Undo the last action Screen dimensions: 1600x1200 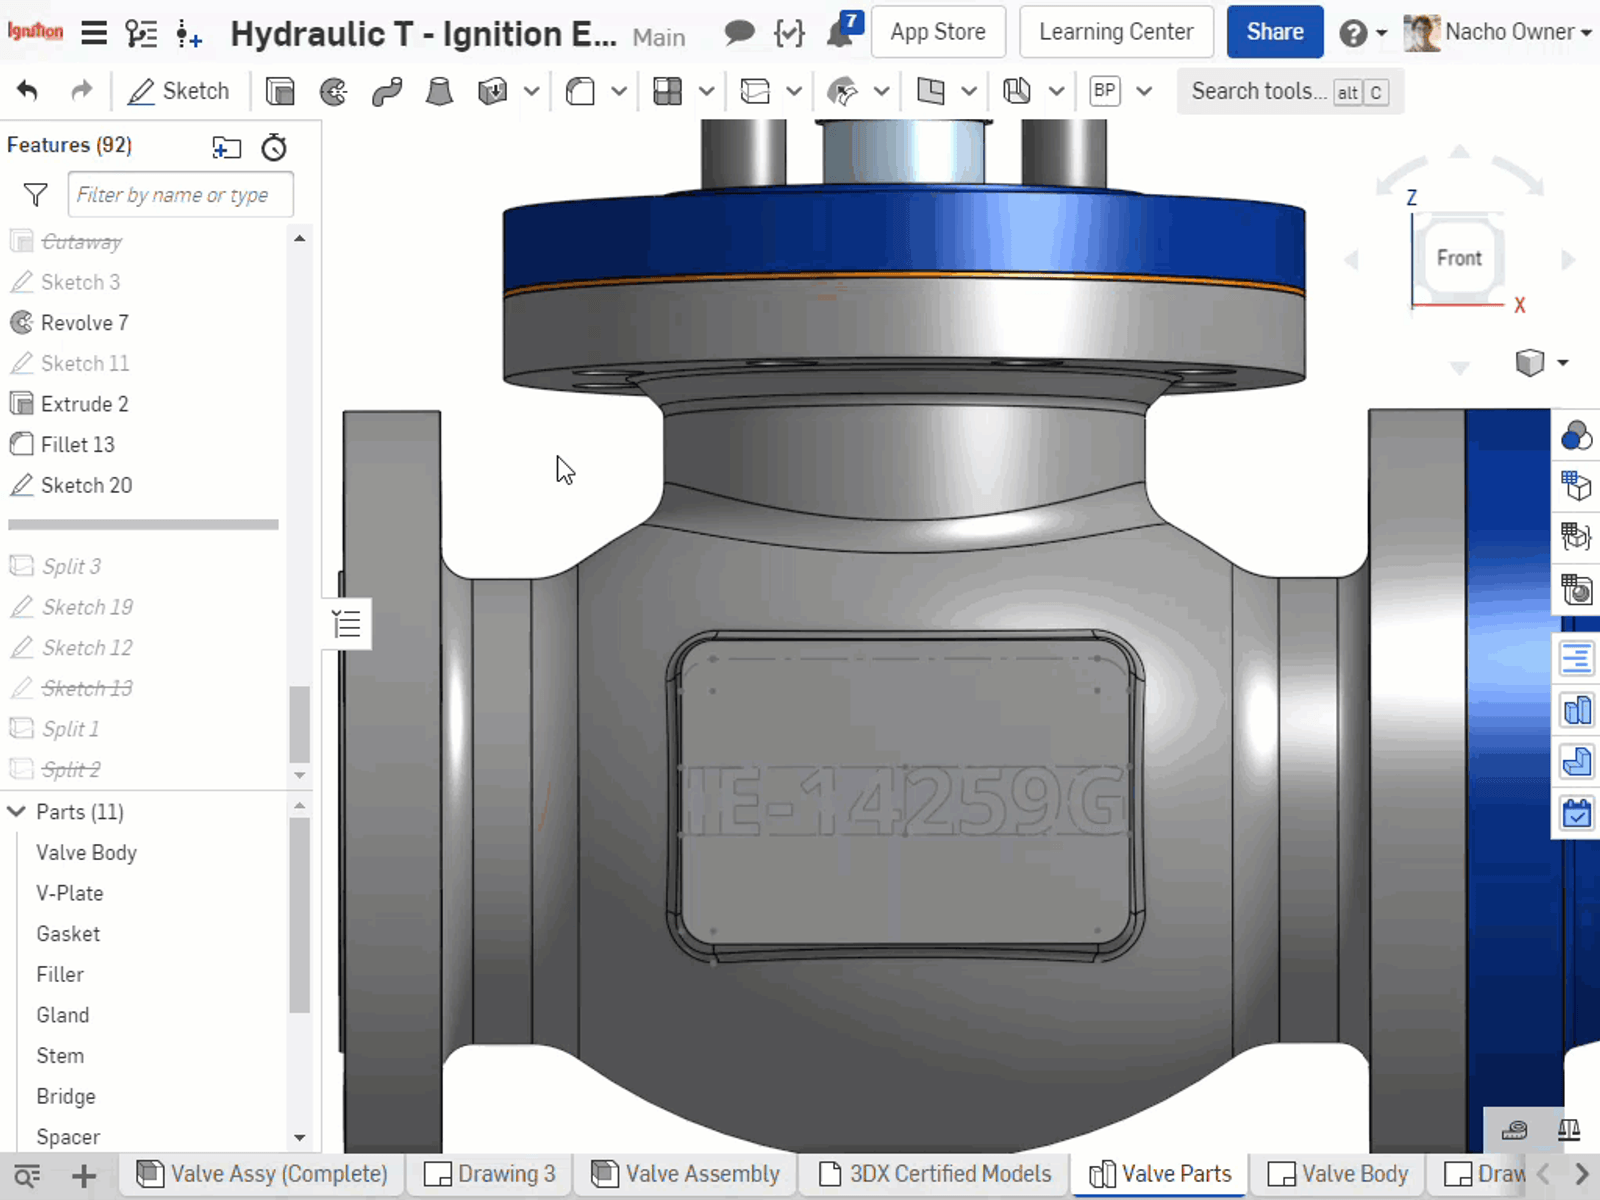pyautogui.click(x=28, y=91)
